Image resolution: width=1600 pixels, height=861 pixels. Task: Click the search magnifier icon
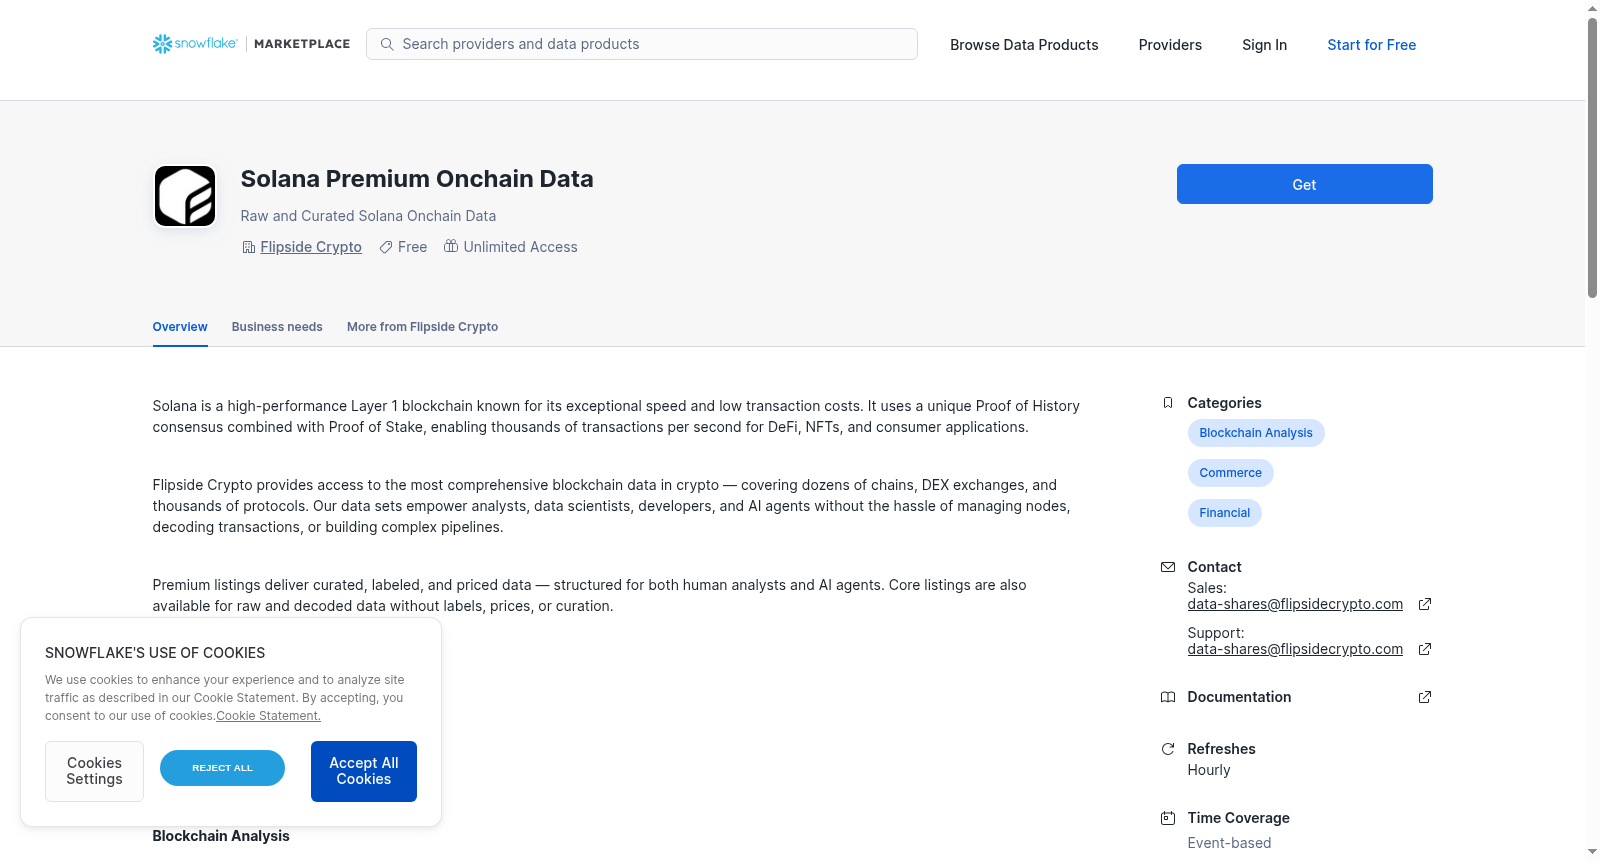tap(387, 44)
